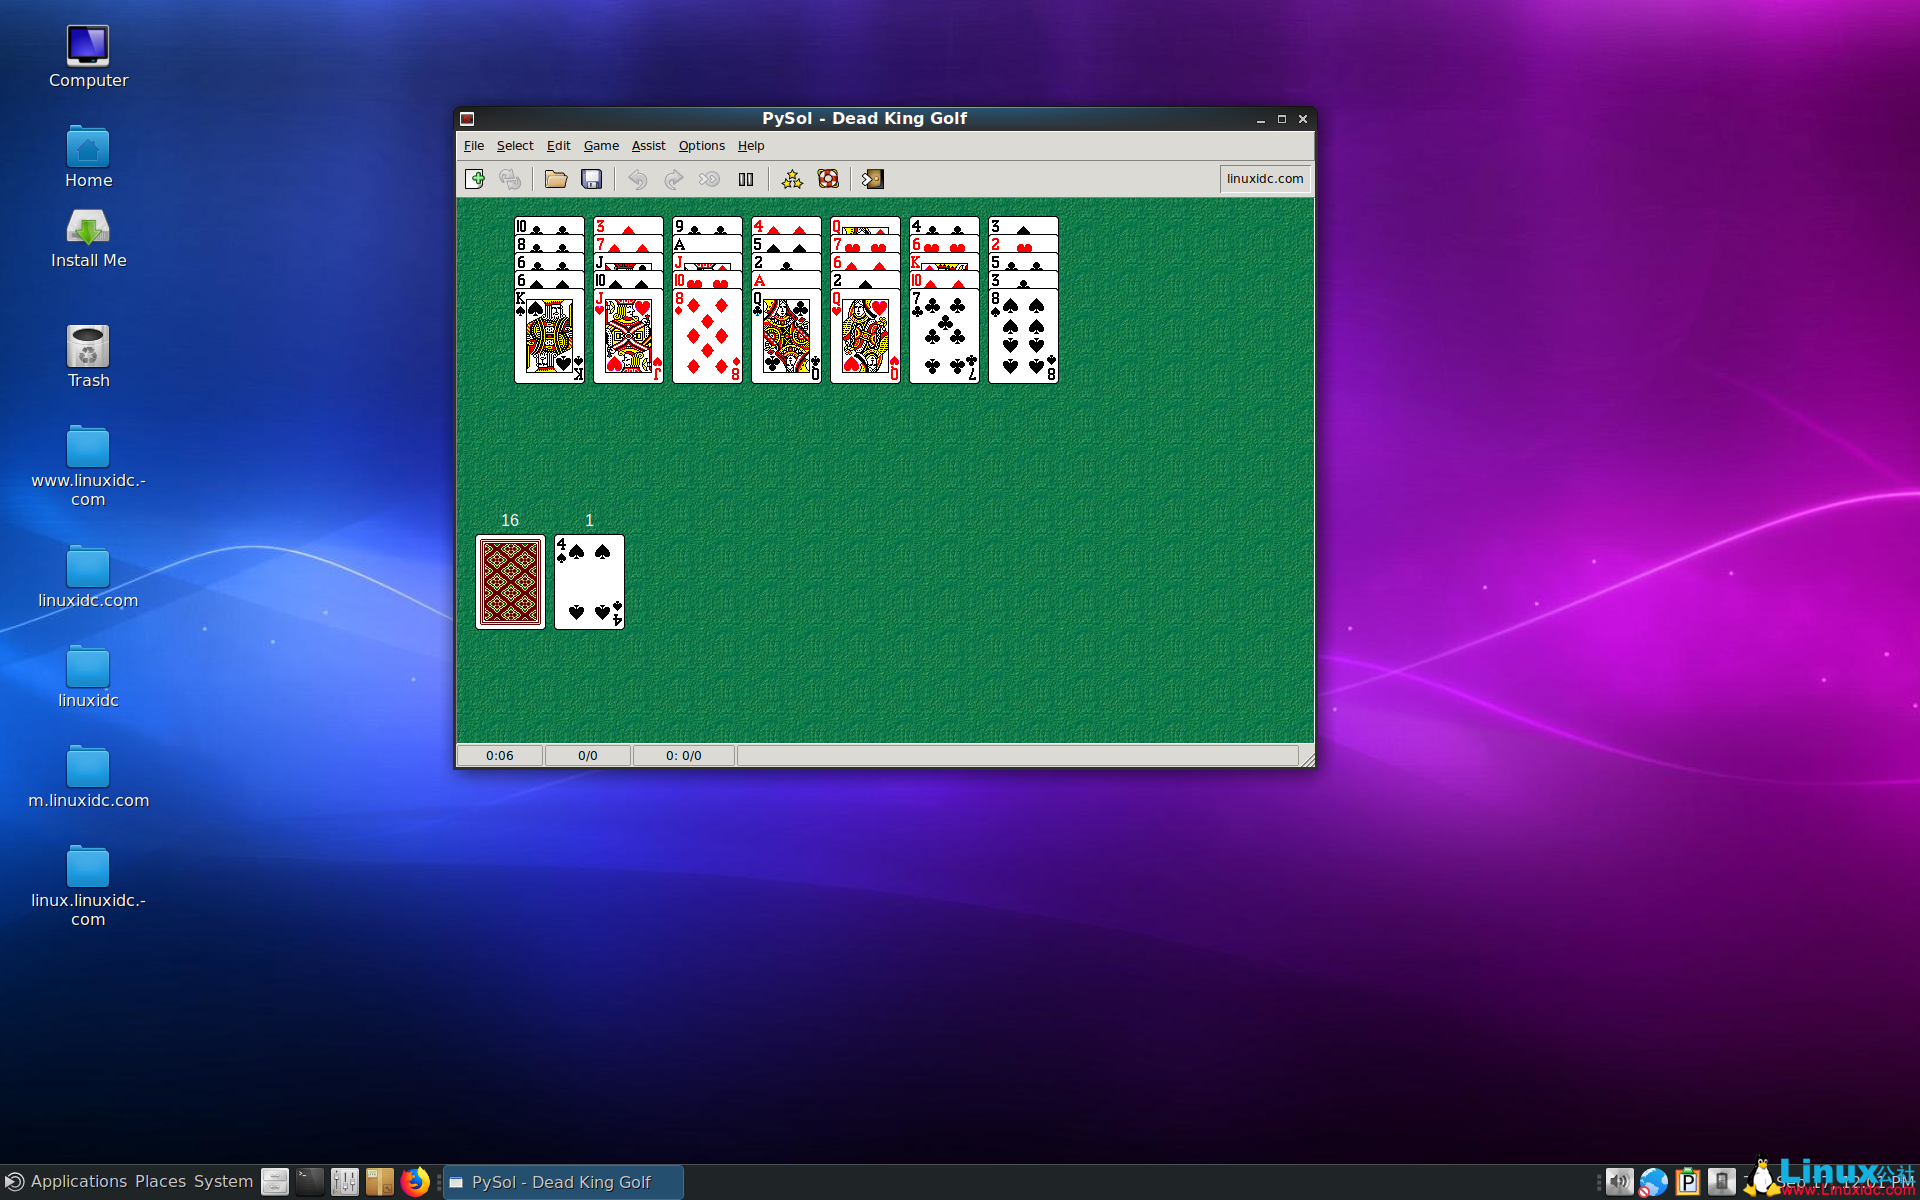Click the 'P' icon in the system tray

[x=1688, y=1182]
